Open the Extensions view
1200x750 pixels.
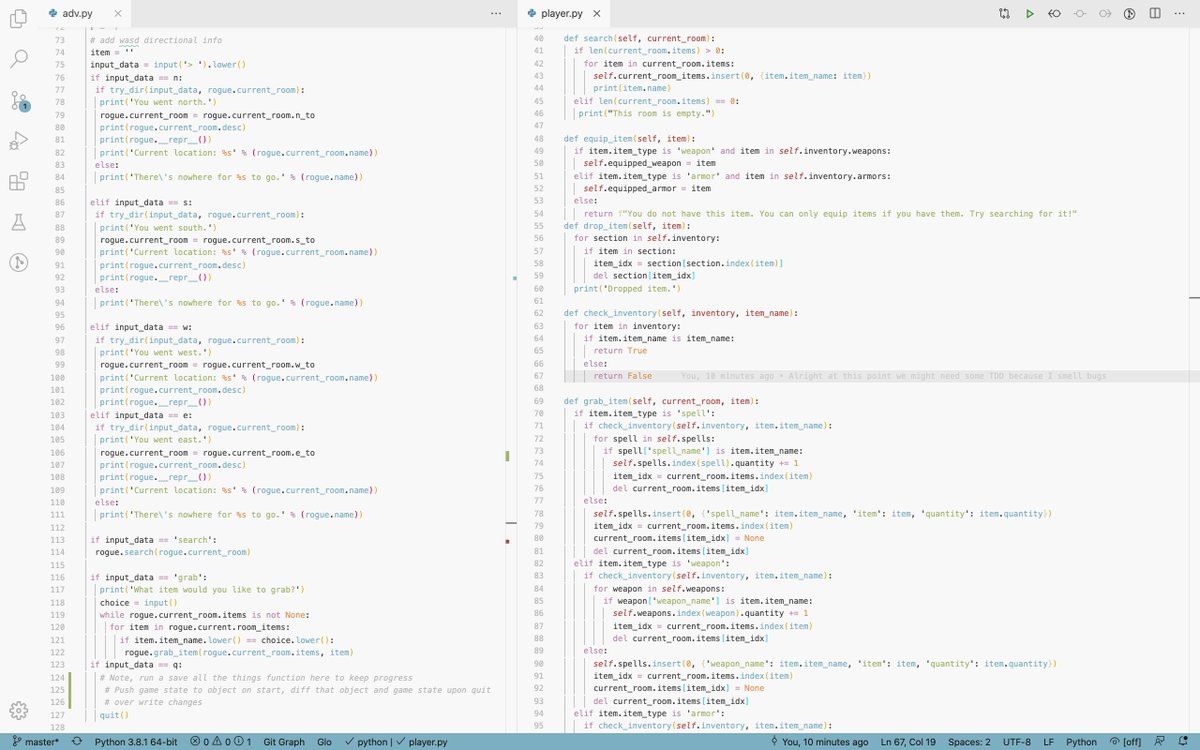pos(18,182)
